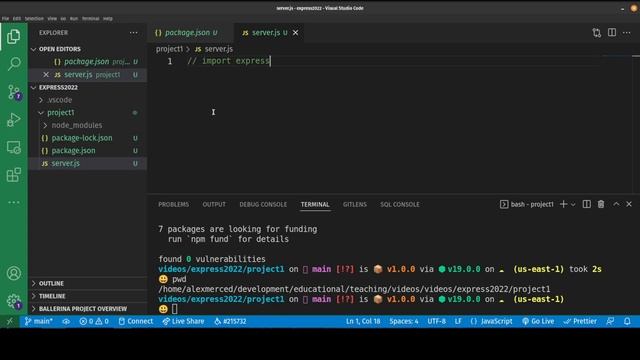This screenshot has height=360, width=640.
Task: Click Prettier status bar item
Action: [x=580, y=322]
